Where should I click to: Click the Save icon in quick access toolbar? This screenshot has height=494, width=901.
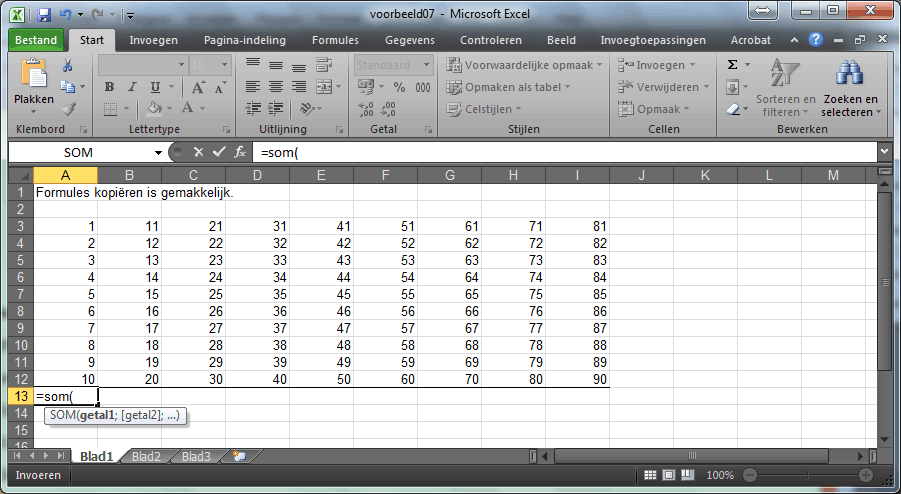pos(45,15)
